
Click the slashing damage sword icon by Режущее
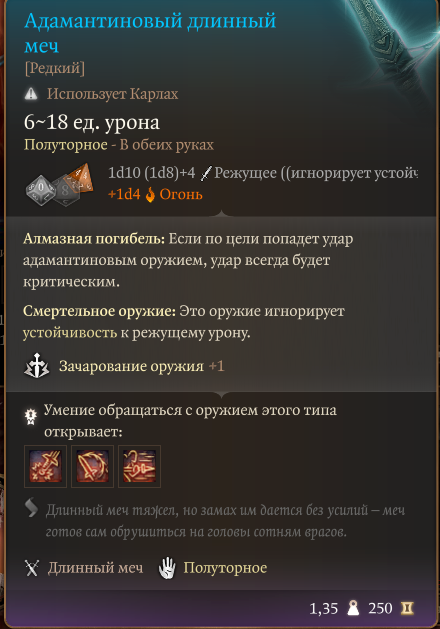(206, 173)
